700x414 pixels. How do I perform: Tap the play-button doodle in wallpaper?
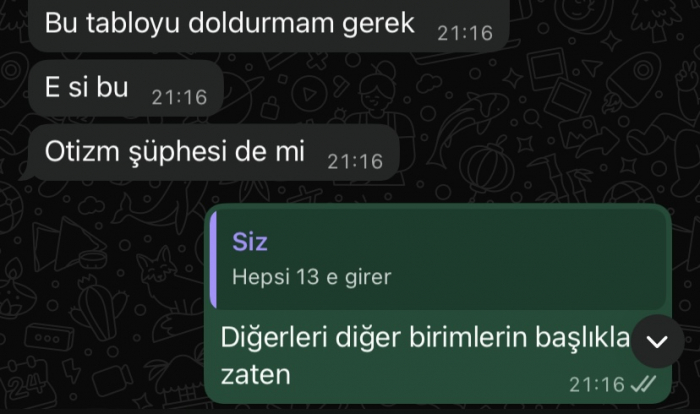[x=309, y=94]
